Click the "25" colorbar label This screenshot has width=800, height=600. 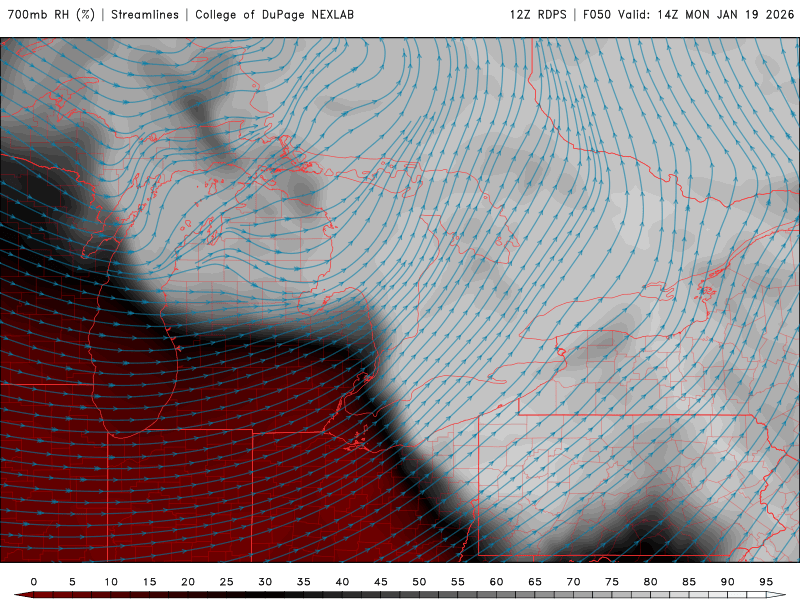click(x=227, y=582)
